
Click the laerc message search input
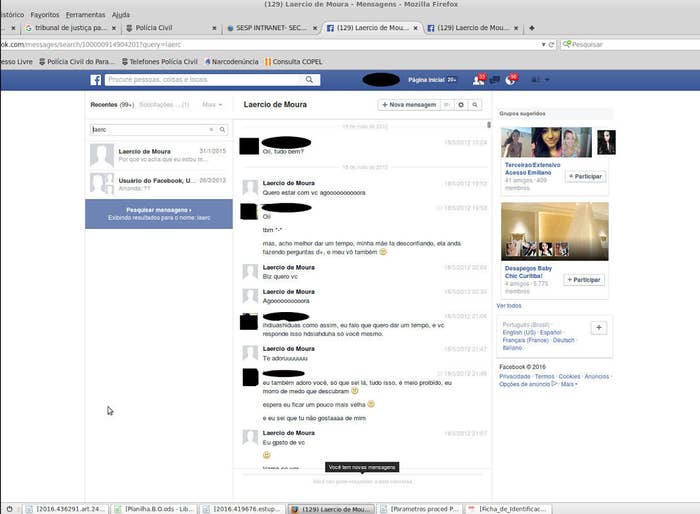(x=149, y=130)
